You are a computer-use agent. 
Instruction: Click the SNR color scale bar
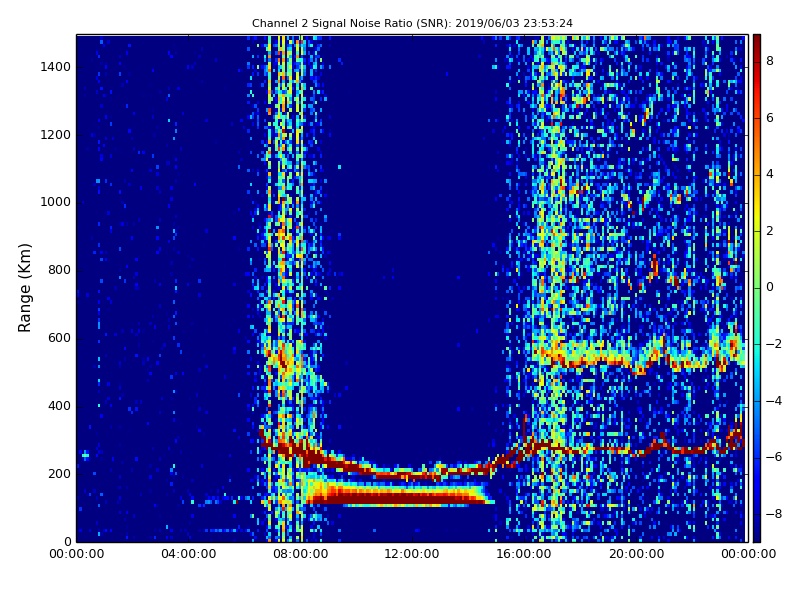[x=757, y=288]
